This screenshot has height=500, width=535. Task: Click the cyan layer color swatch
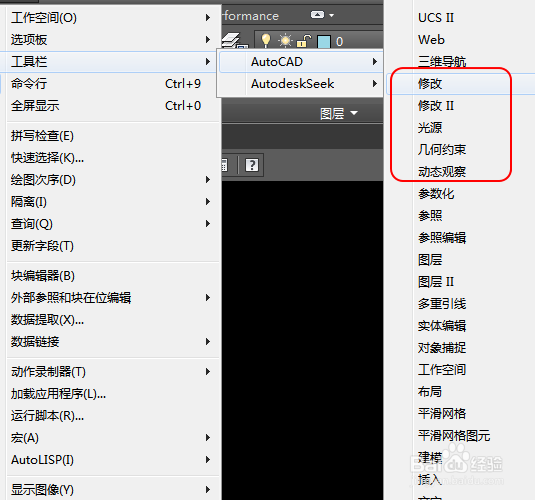click(323, 42)
